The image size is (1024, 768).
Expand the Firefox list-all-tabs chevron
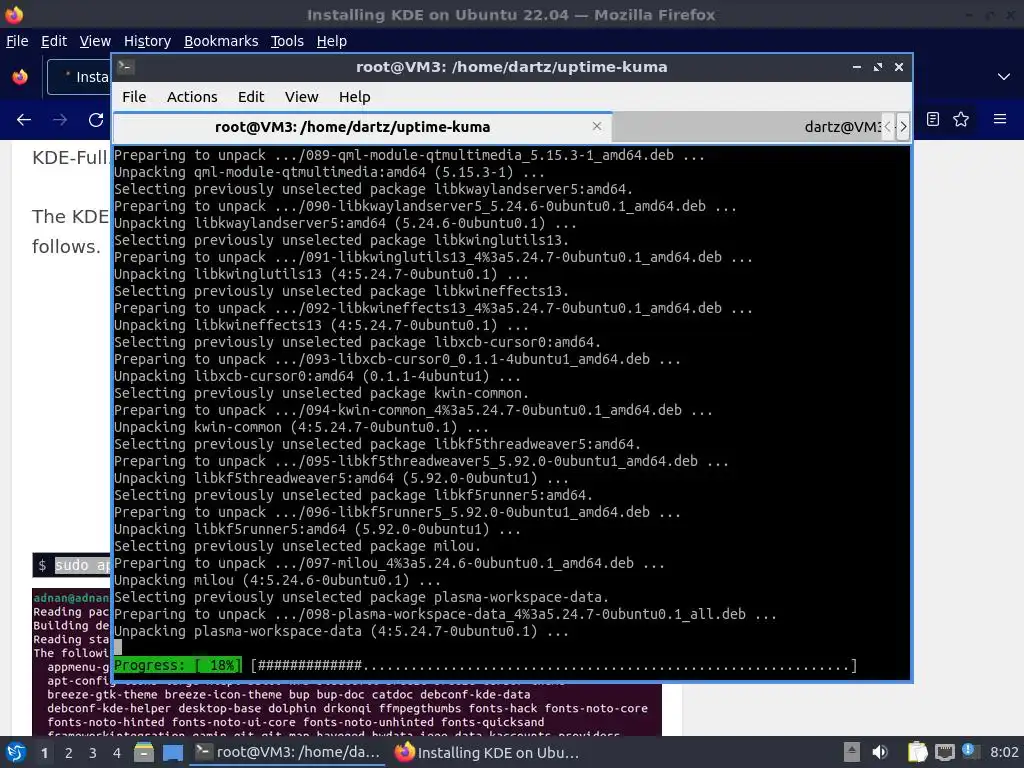click(1004, 77)
